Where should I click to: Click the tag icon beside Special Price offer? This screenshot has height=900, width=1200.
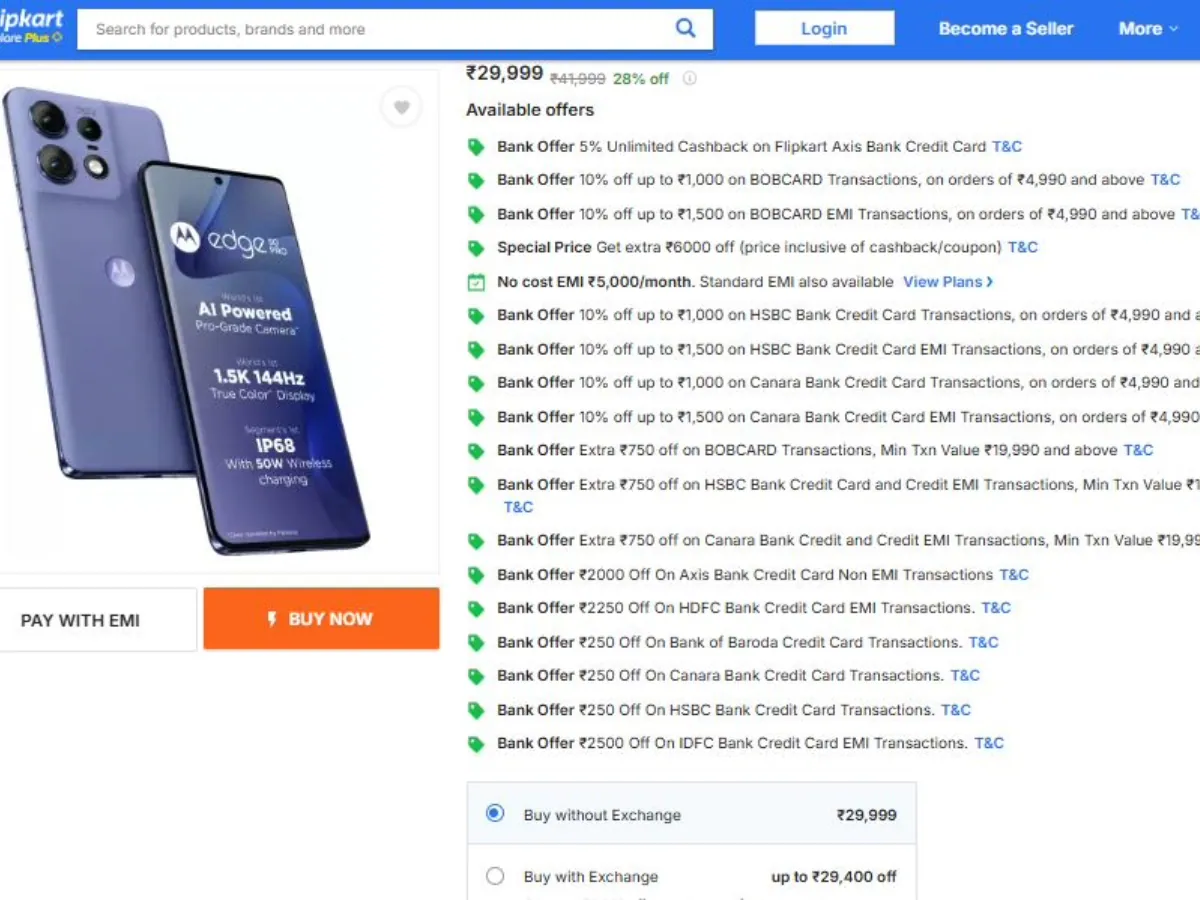pos(477,248)
